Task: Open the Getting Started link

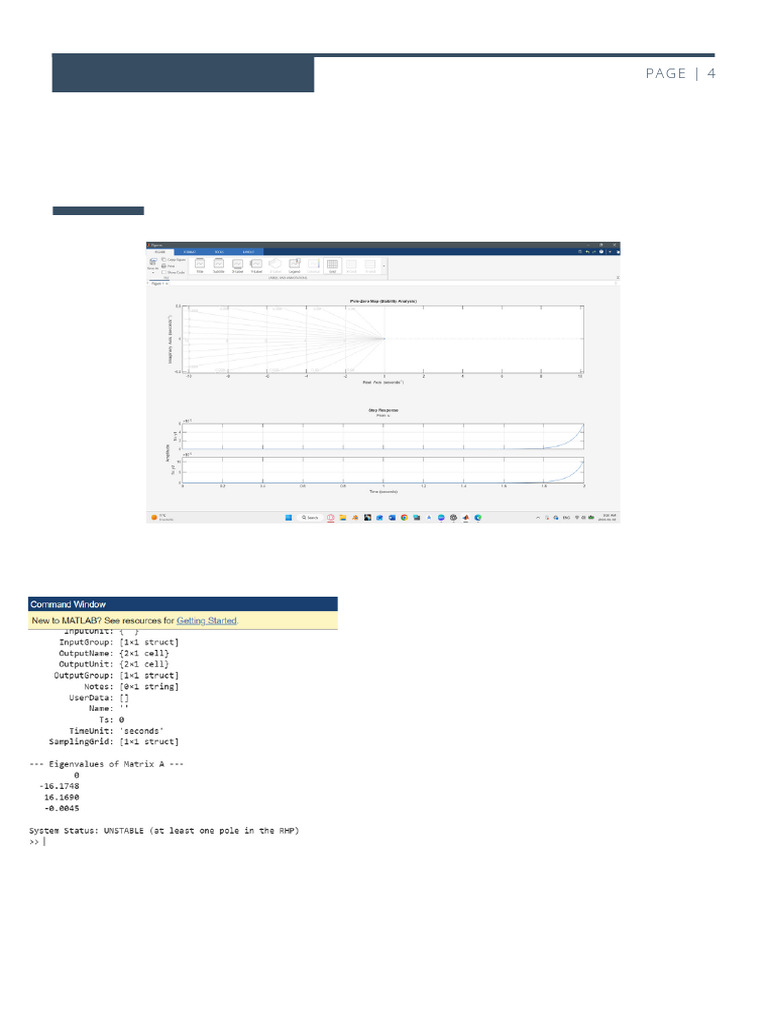Action: click(x=206, y=620)
